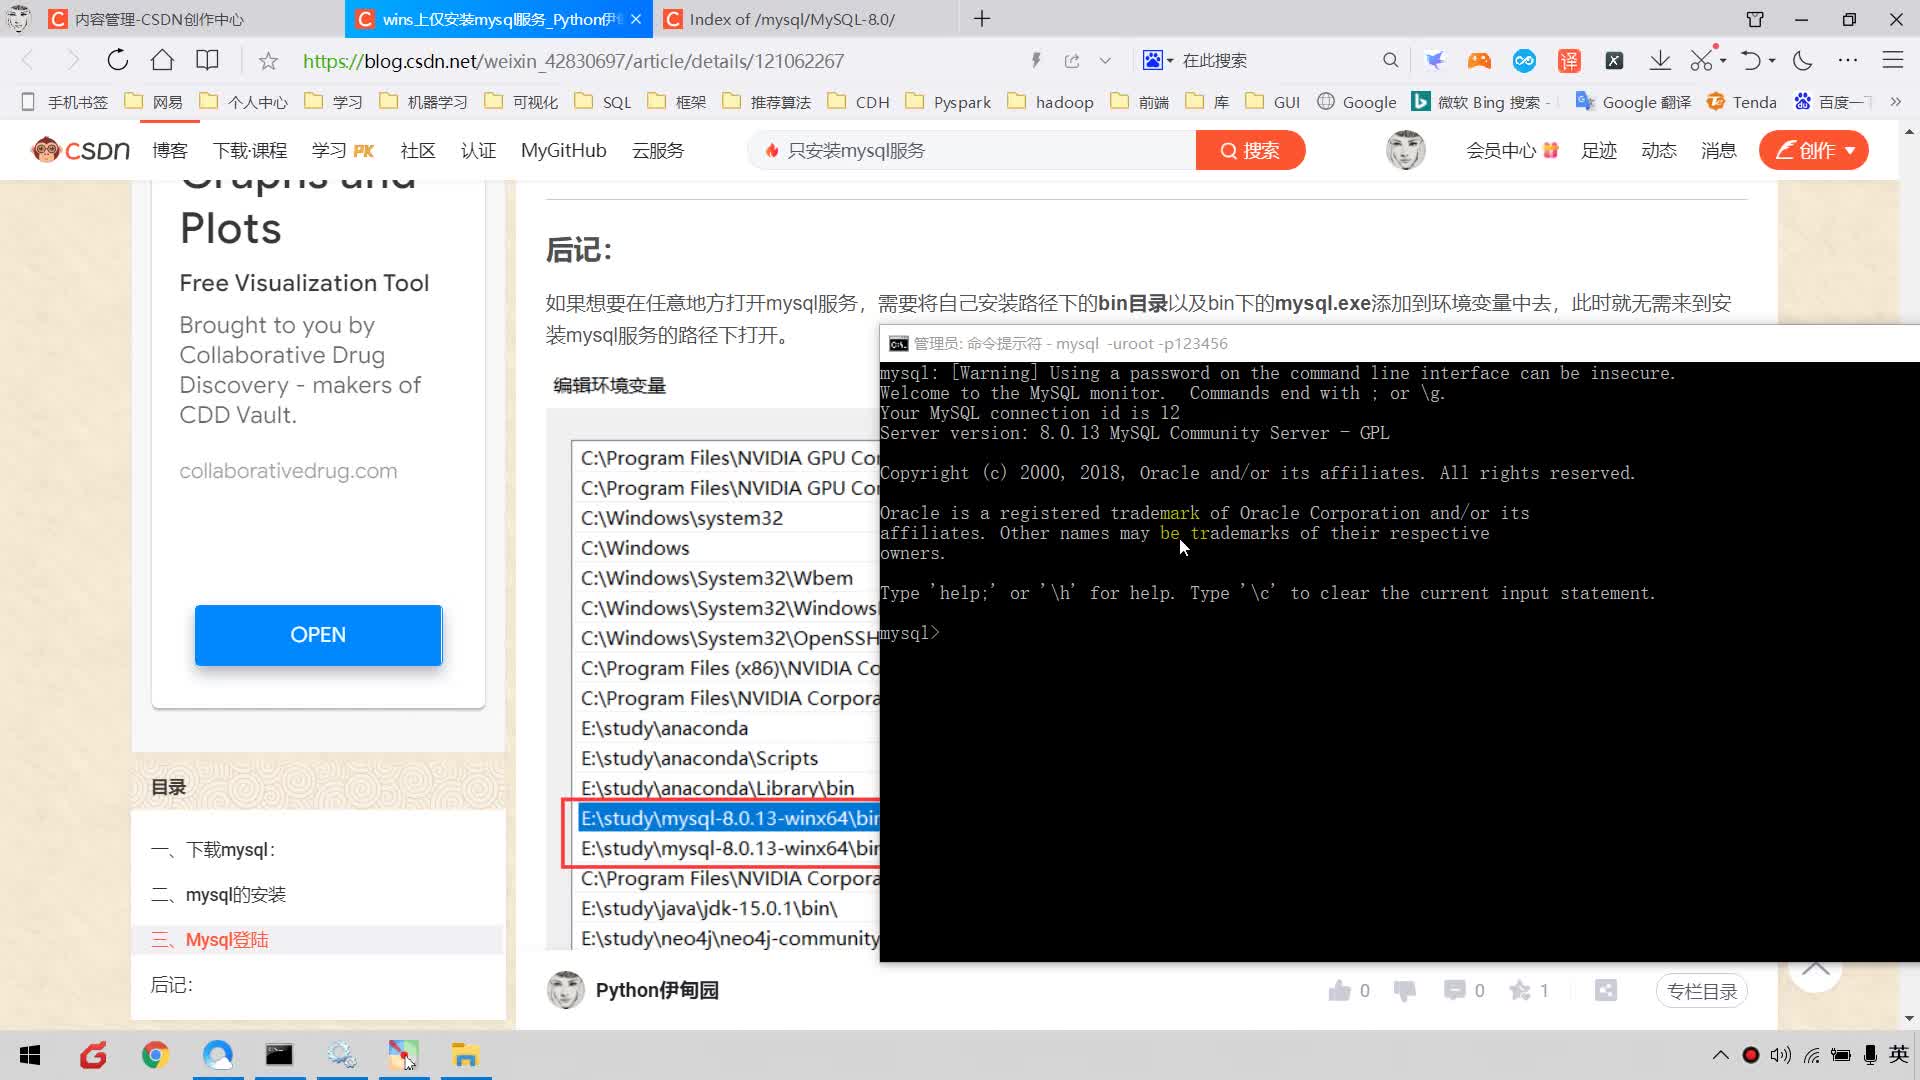The width and height of the screenshot is (1920, 1080).
Task: Open Chrome from the taskbar
Action: pos(155,1055)
